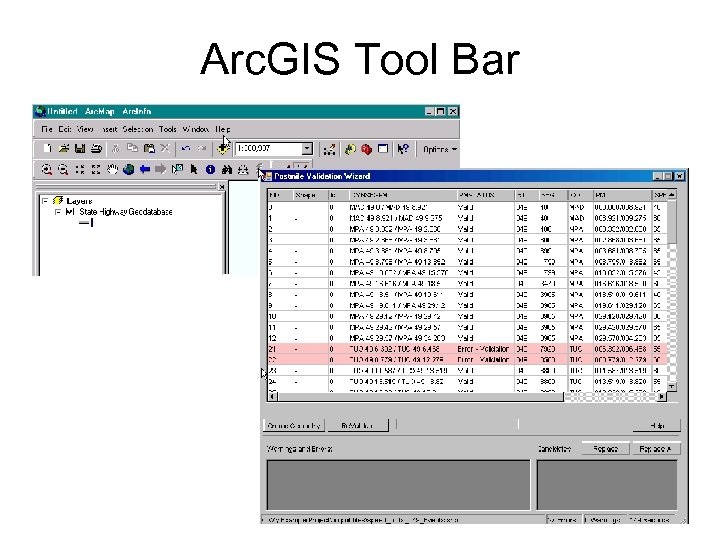The image size is (720, 540).
Task: Click the Print icon in ArcMap toolbar
Action: pos(96,149)
